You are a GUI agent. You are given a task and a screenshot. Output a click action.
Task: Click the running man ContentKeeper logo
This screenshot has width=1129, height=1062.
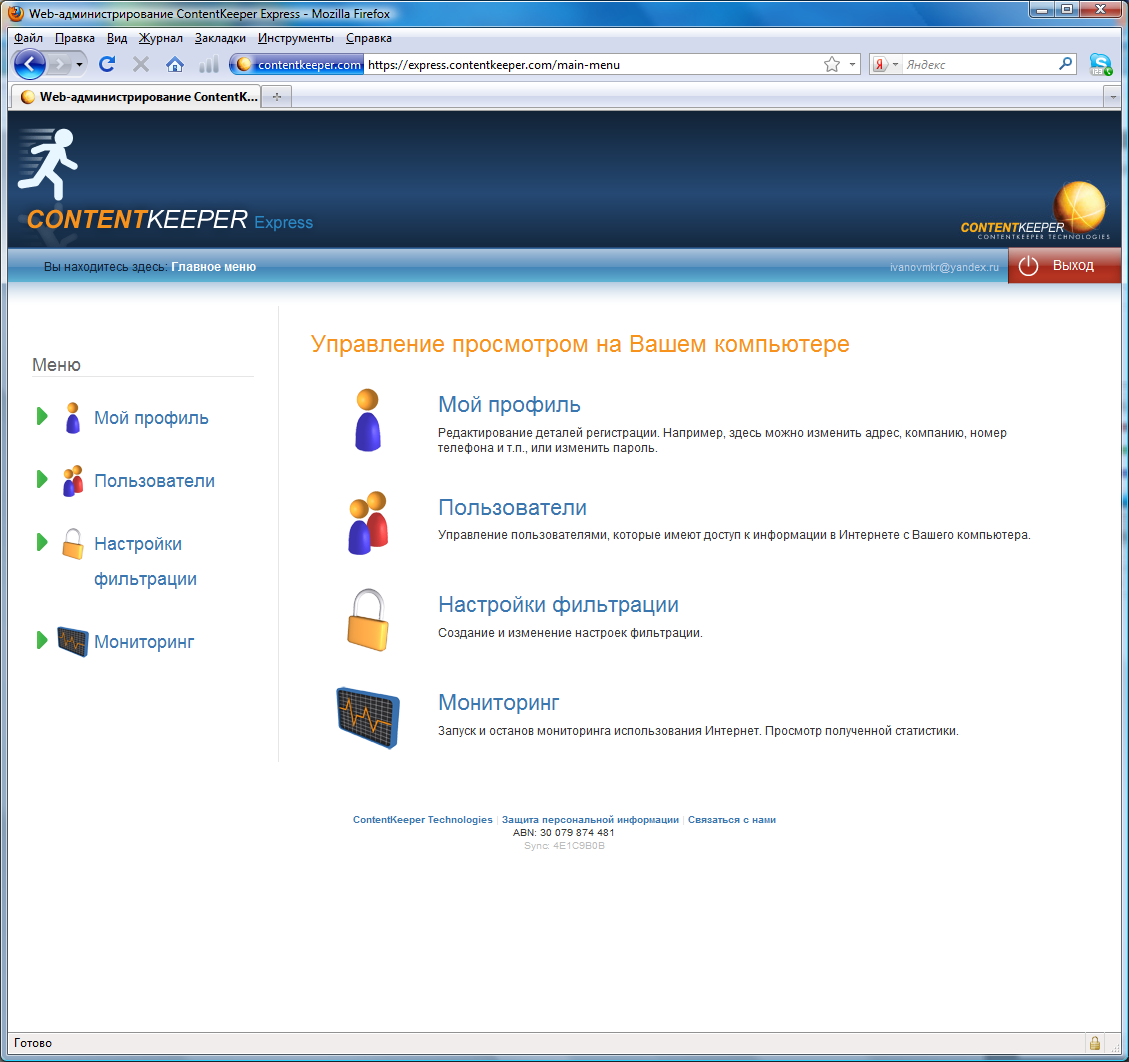tap(48, 164)
